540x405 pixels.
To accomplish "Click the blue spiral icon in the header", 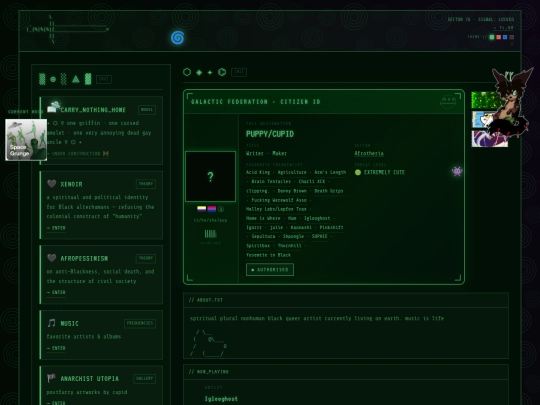I will tap(178, 38).
